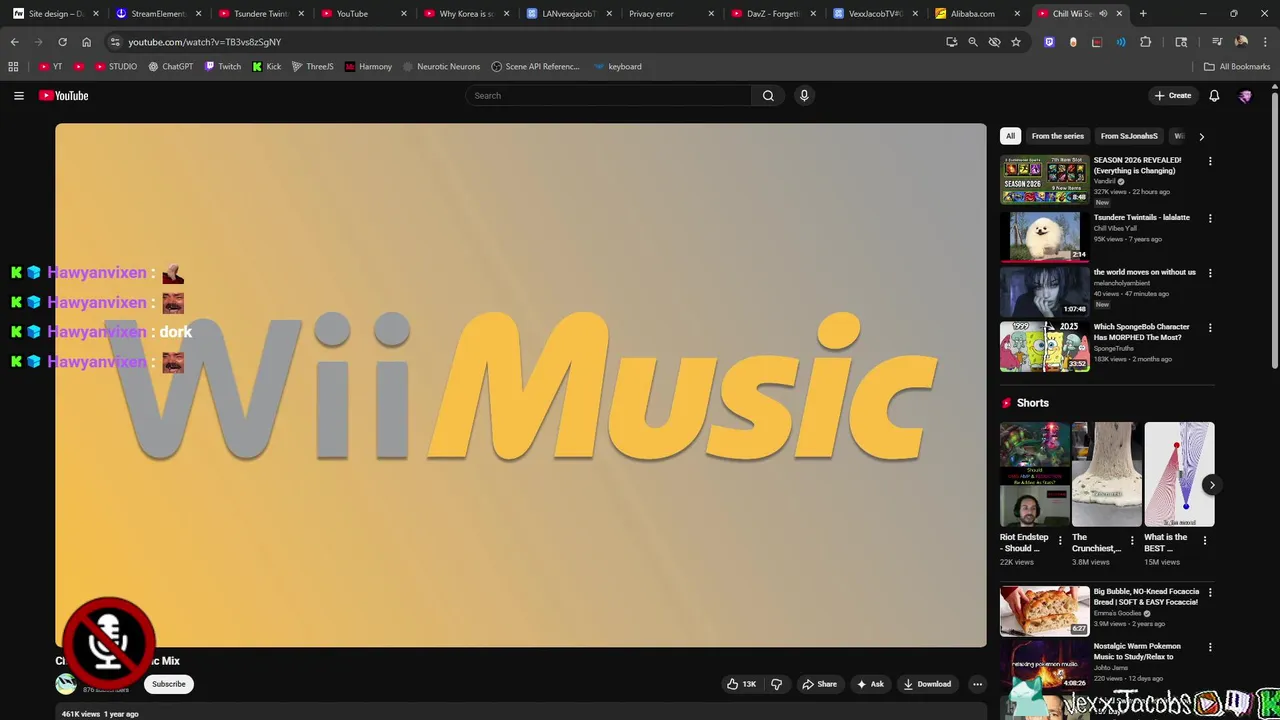Open the Kick bookmark

(267, 67)
